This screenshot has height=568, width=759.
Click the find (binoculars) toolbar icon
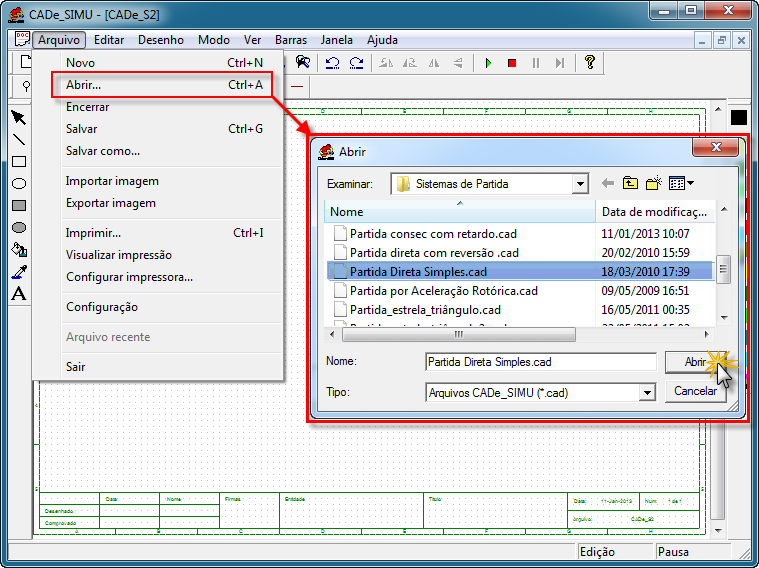303,62
